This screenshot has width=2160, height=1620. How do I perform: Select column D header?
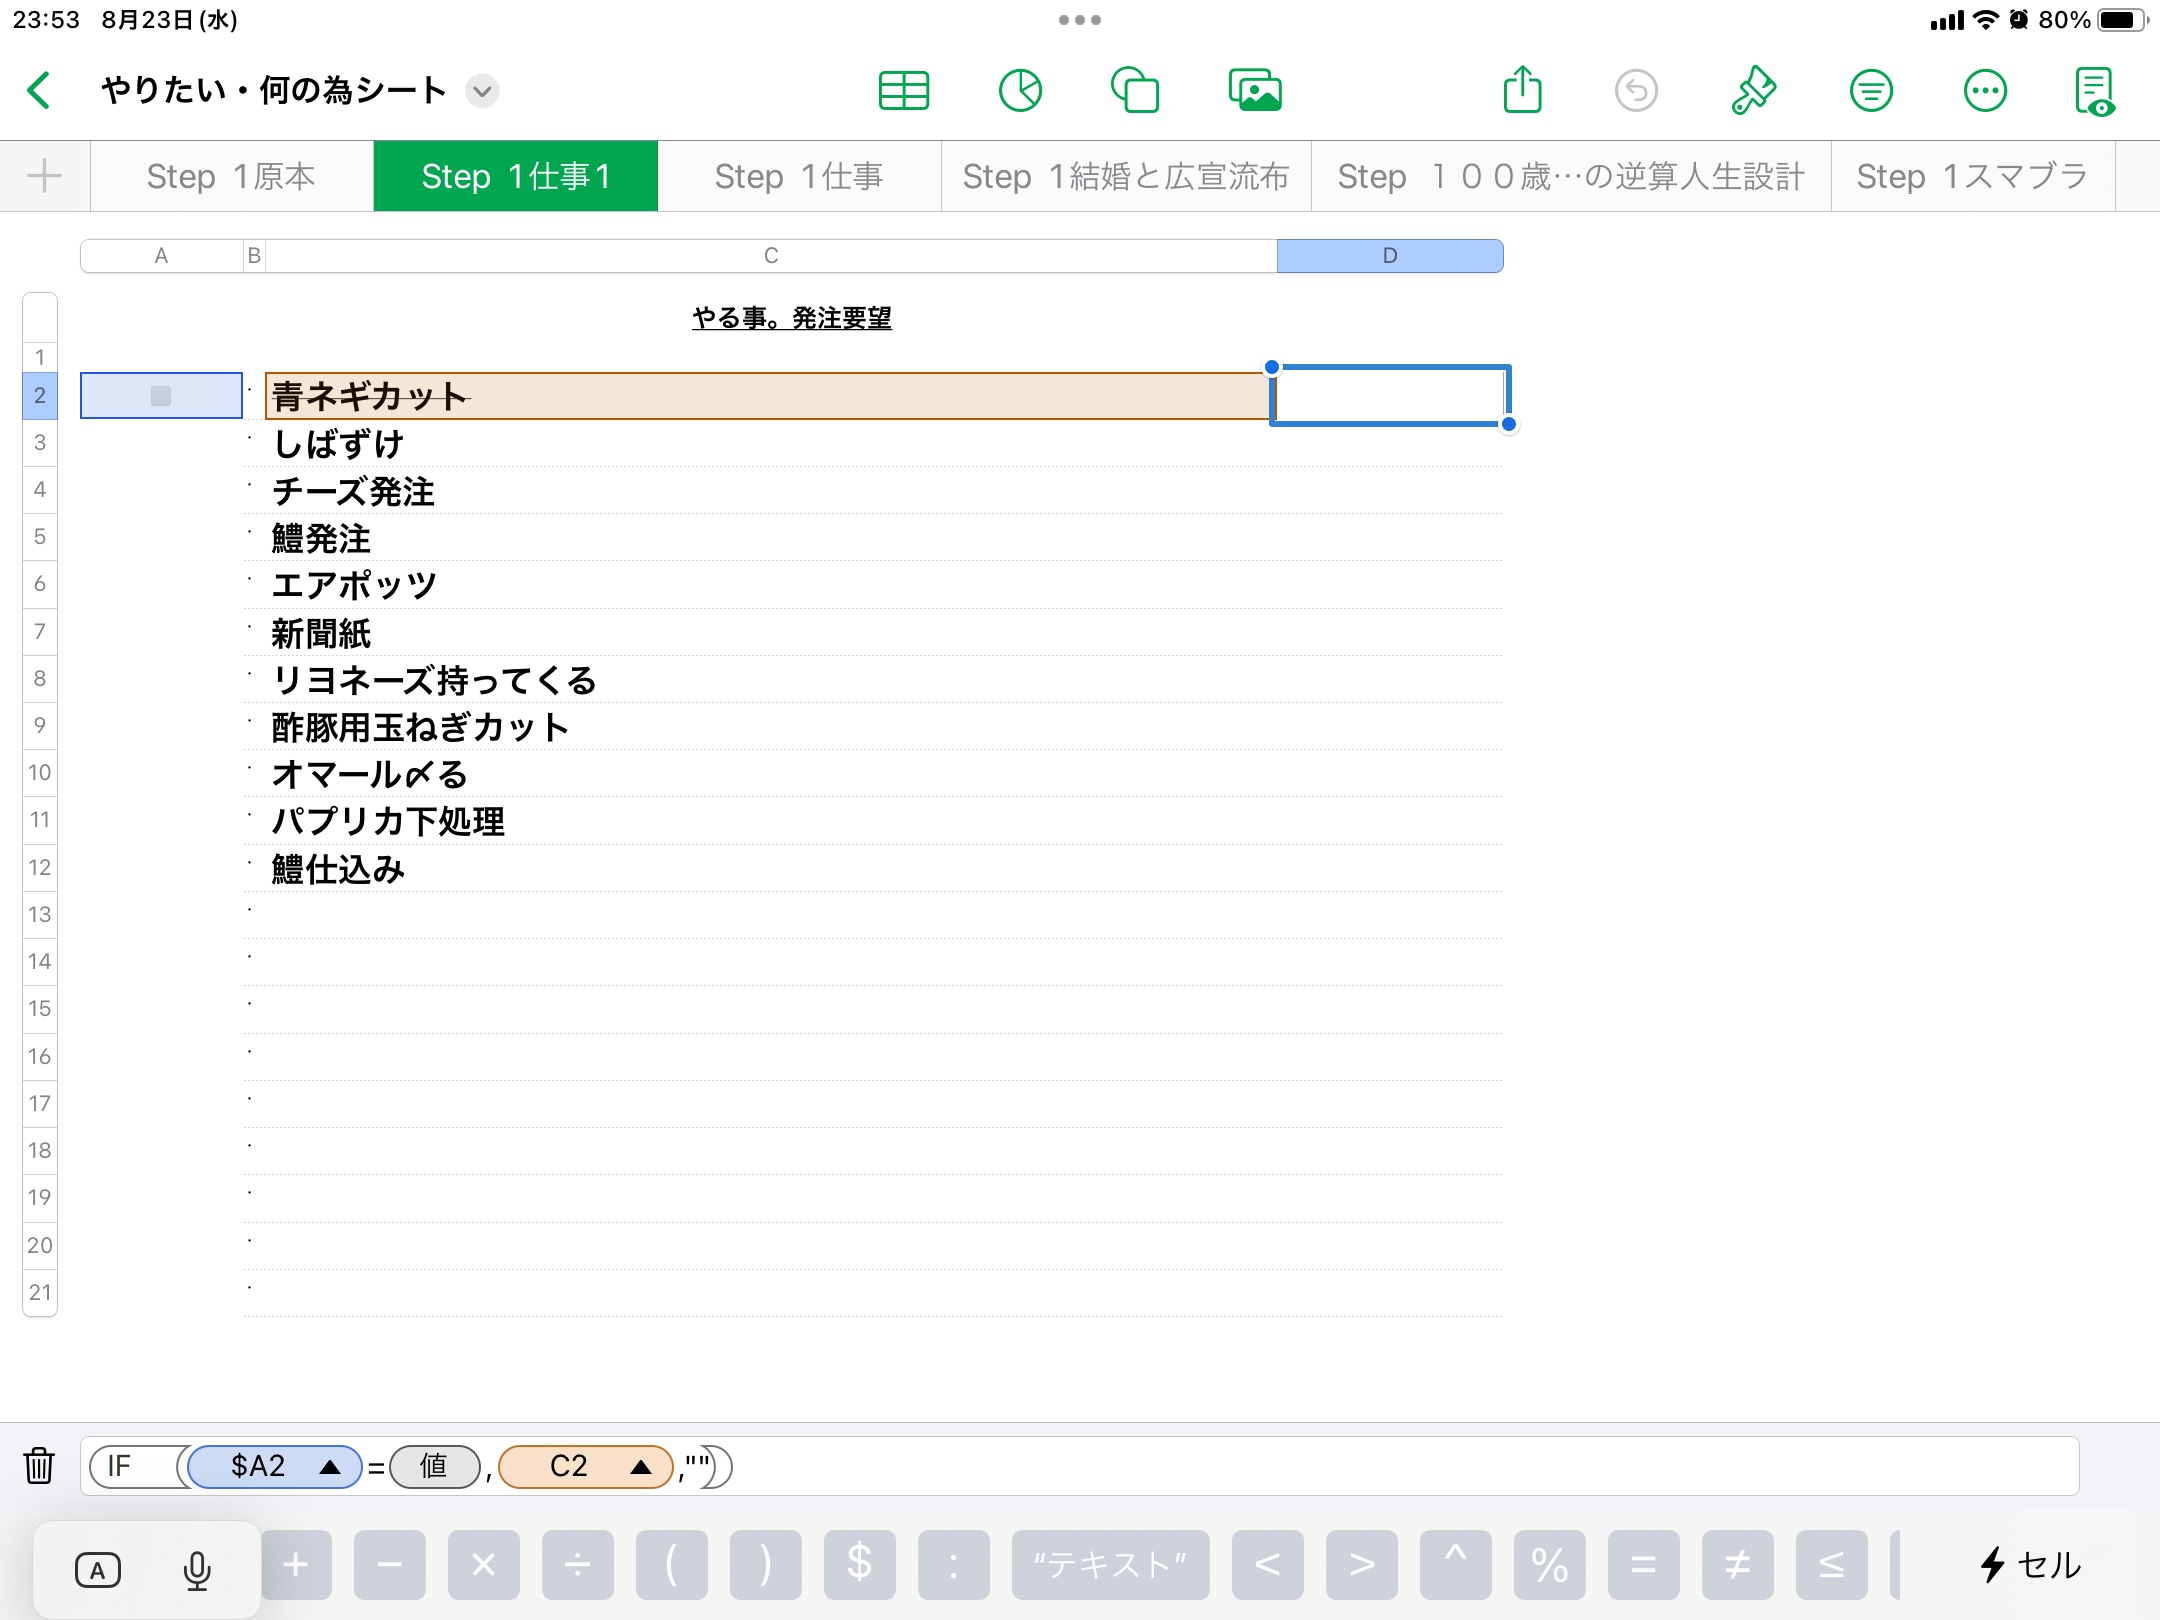(1389, 256)
